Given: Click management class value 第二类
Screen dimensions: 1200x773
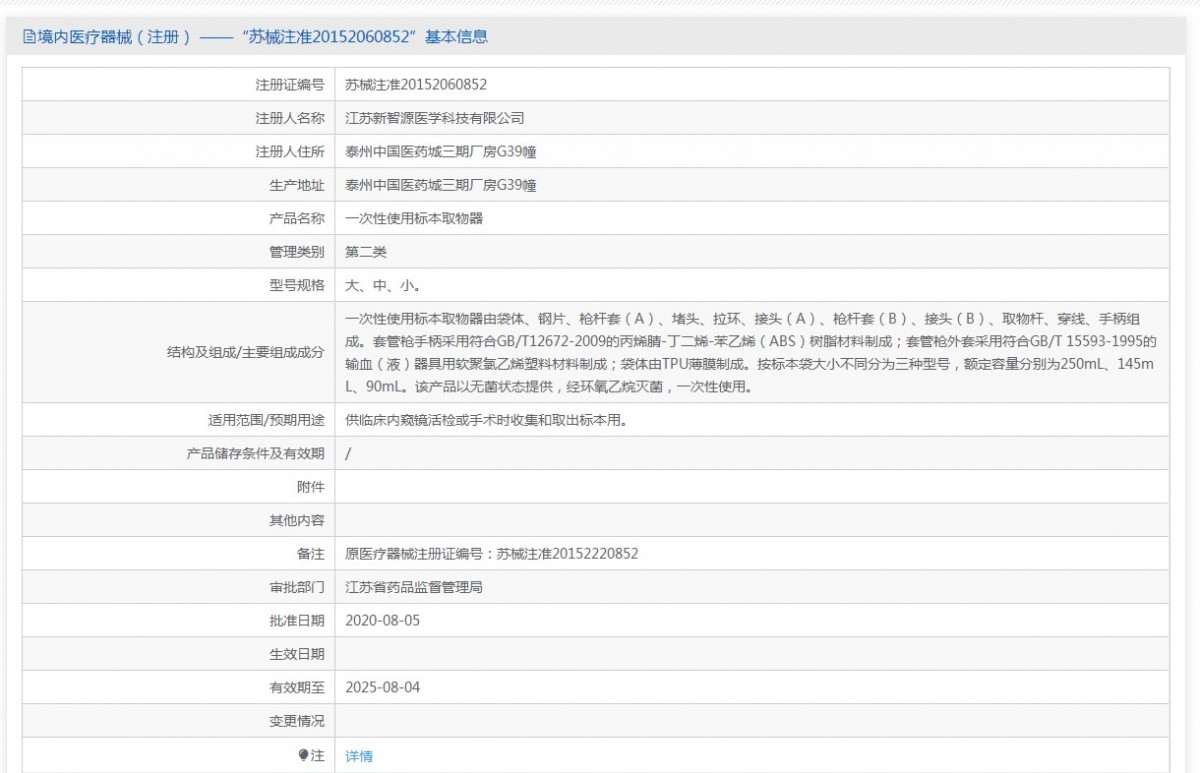Looking at the screenshot, I should click(366, 252).
